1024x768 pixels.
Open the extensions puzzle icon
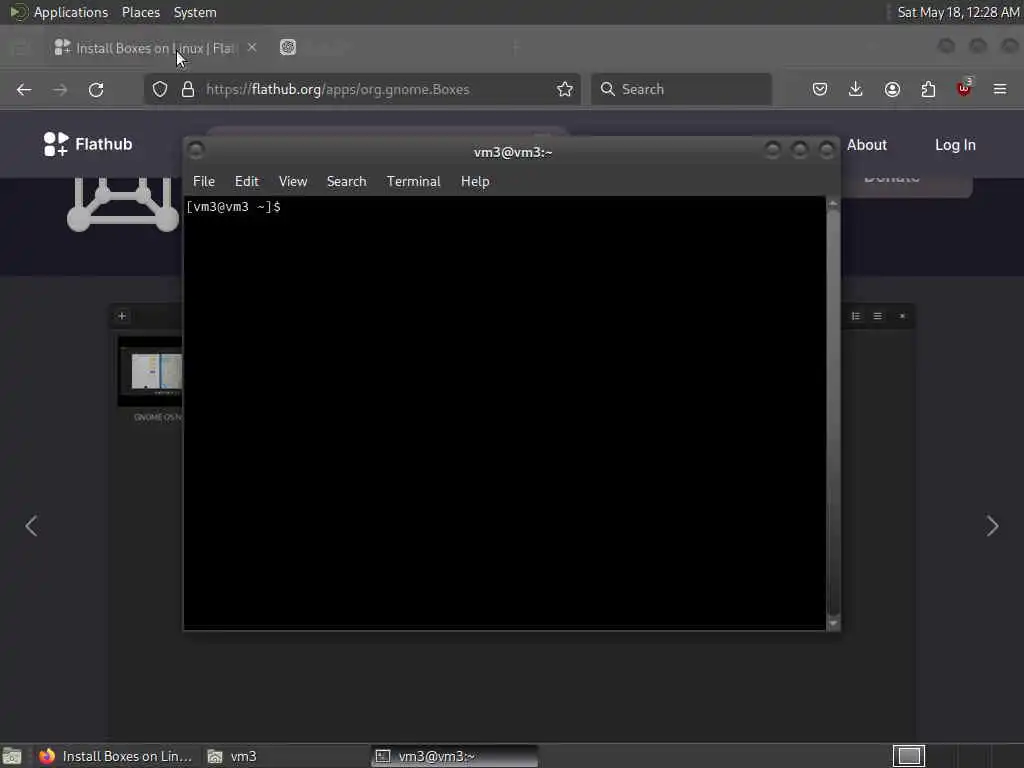pos(928,89)
